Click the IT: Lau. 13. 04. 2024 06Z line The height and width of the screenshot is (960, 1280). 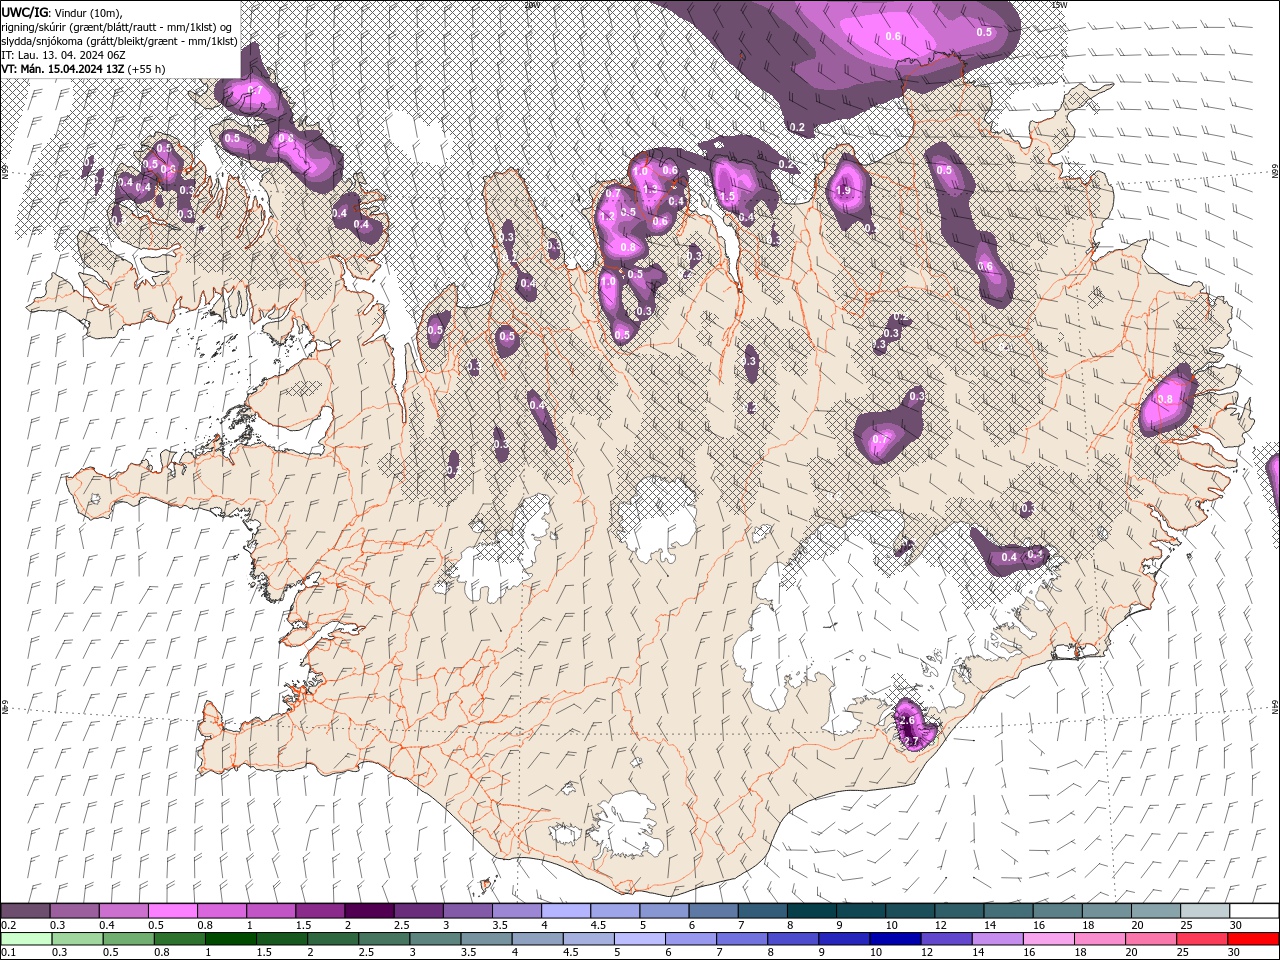[63, 54]
